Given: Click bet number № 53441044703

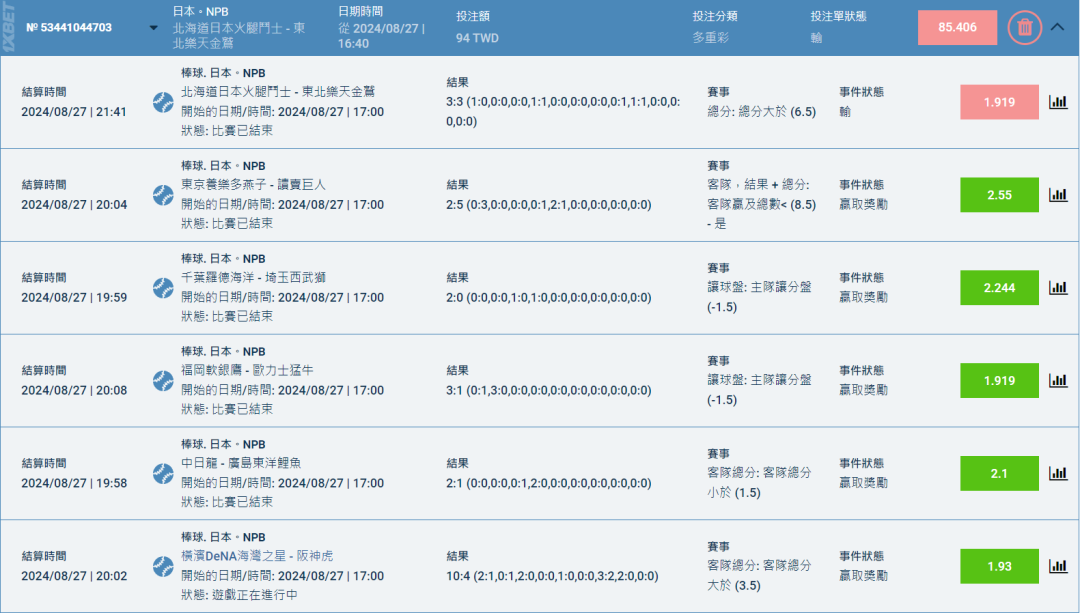Looking at the screenshot, I should pos(69,28).
